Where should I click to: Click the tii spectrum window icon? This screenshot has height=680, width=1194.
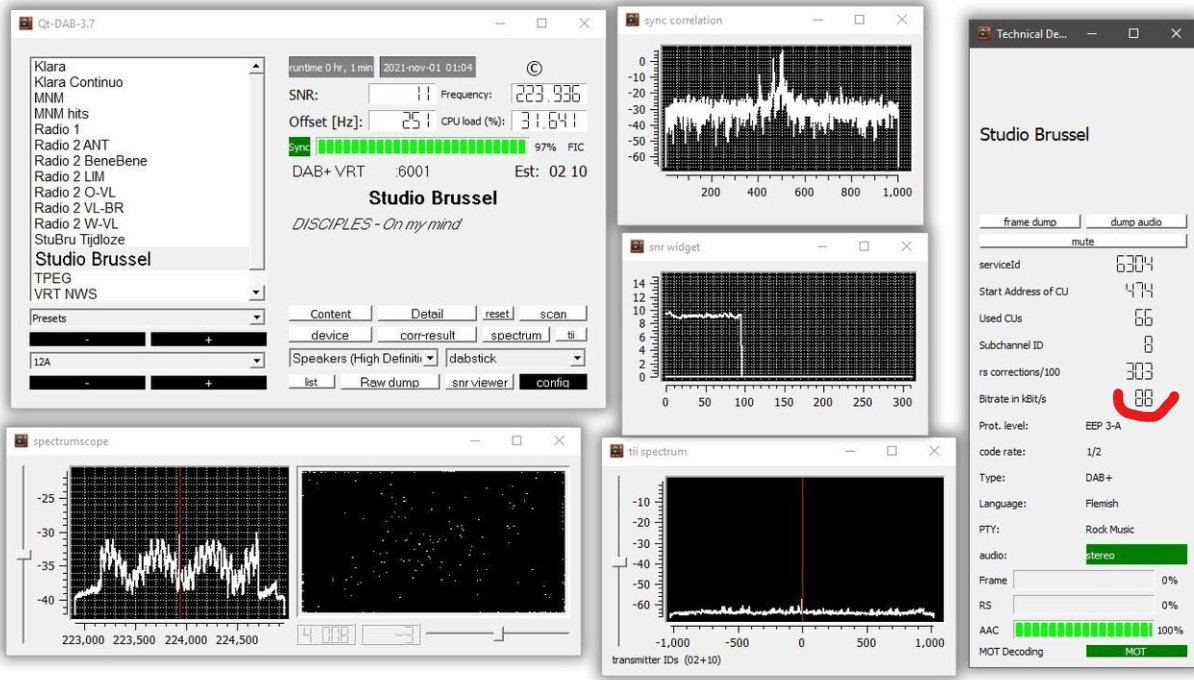617,452
